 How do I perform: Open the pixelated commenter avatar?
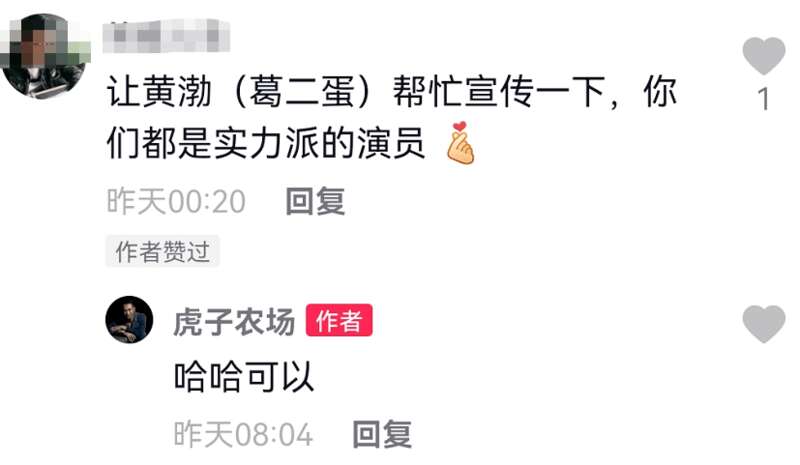click(45, 55)
